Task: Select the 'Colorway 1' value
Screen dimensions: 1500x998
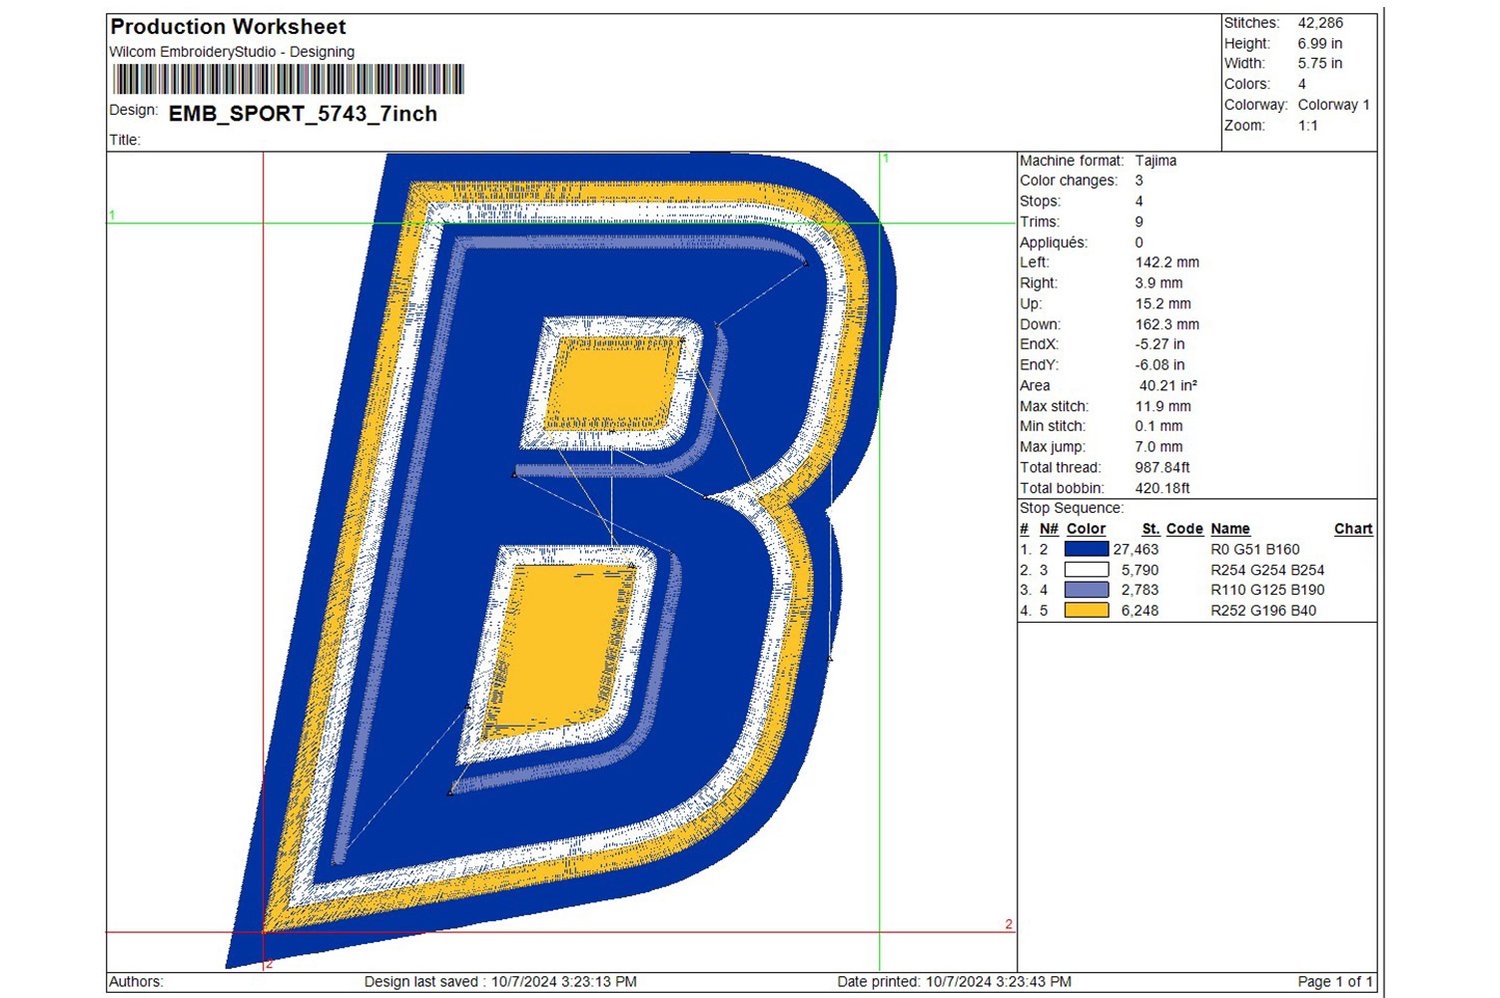Action: pyautogui.click(x=1334, y=105)
